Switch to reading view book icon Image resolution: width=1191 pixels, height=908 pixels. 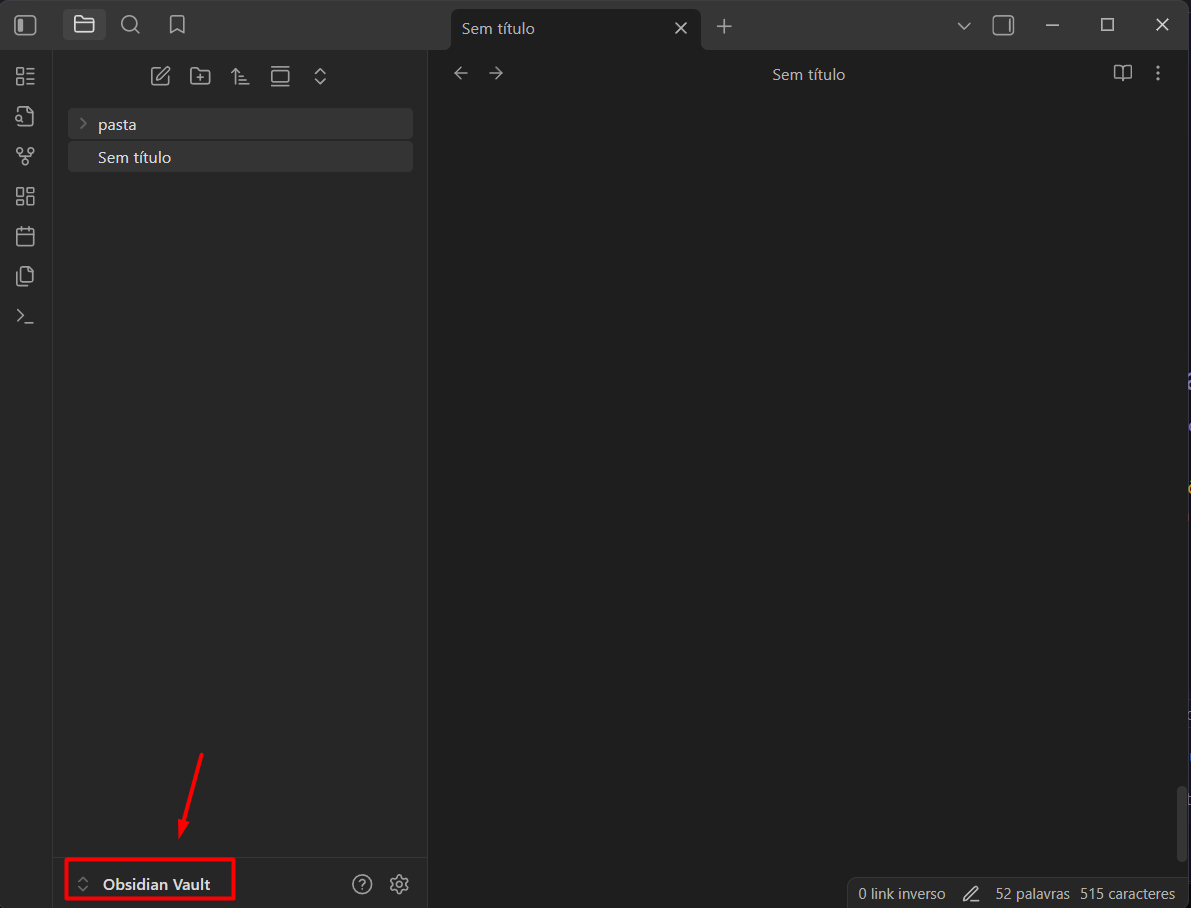pos(1123,73)
